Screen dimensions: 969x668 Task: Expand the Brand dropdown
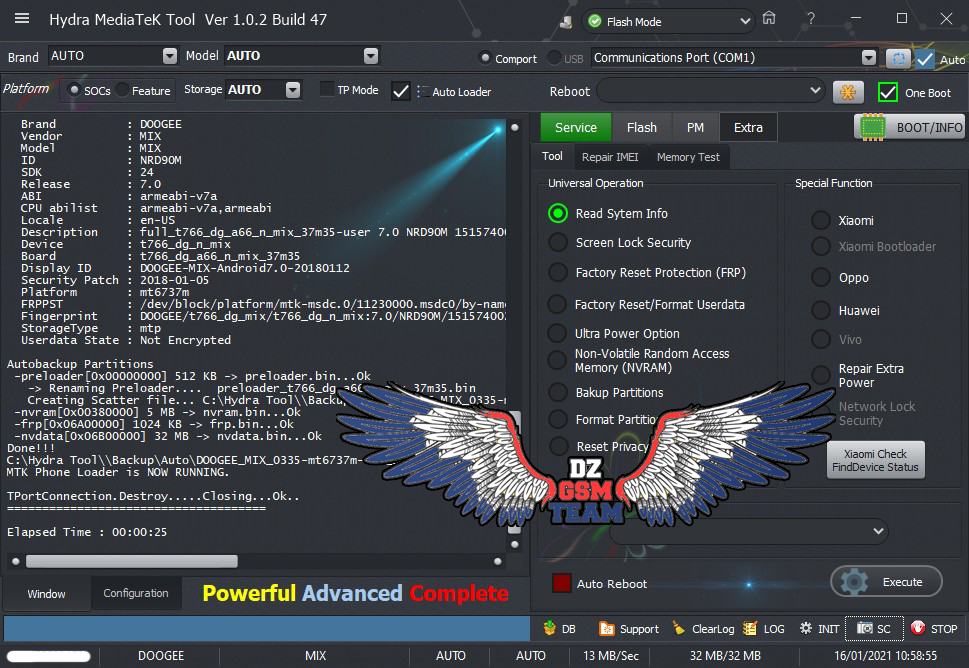pyautogui.click(x=169, y=56)
